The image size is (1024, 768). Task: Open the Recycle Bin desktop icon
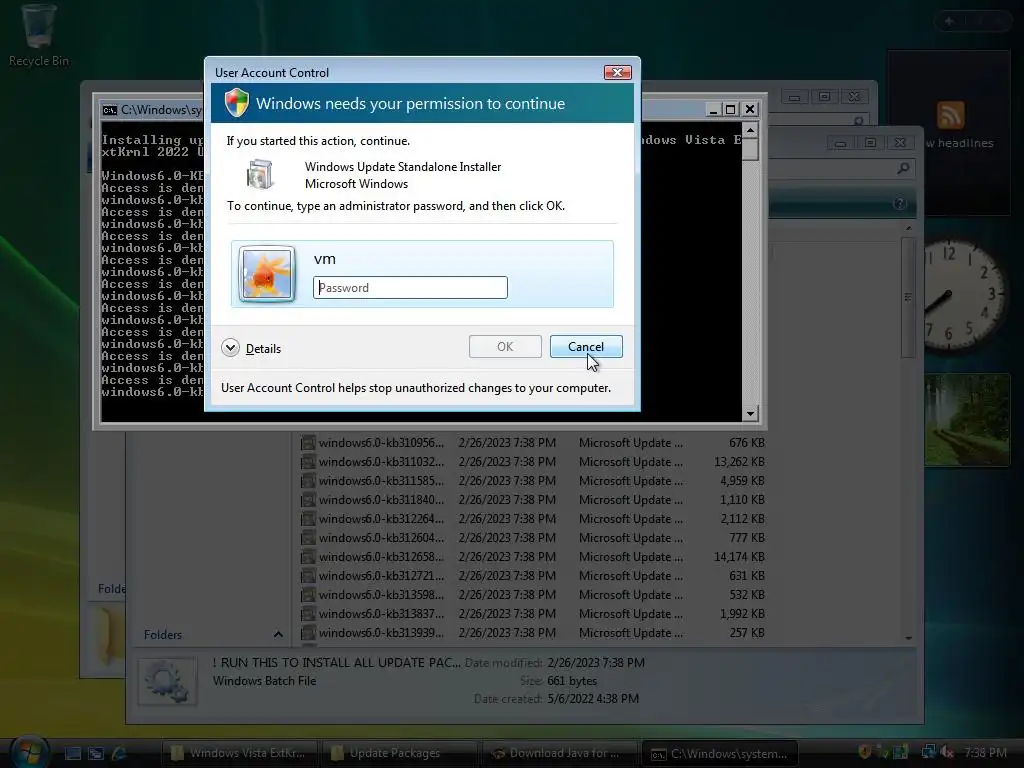coord(38,35)
